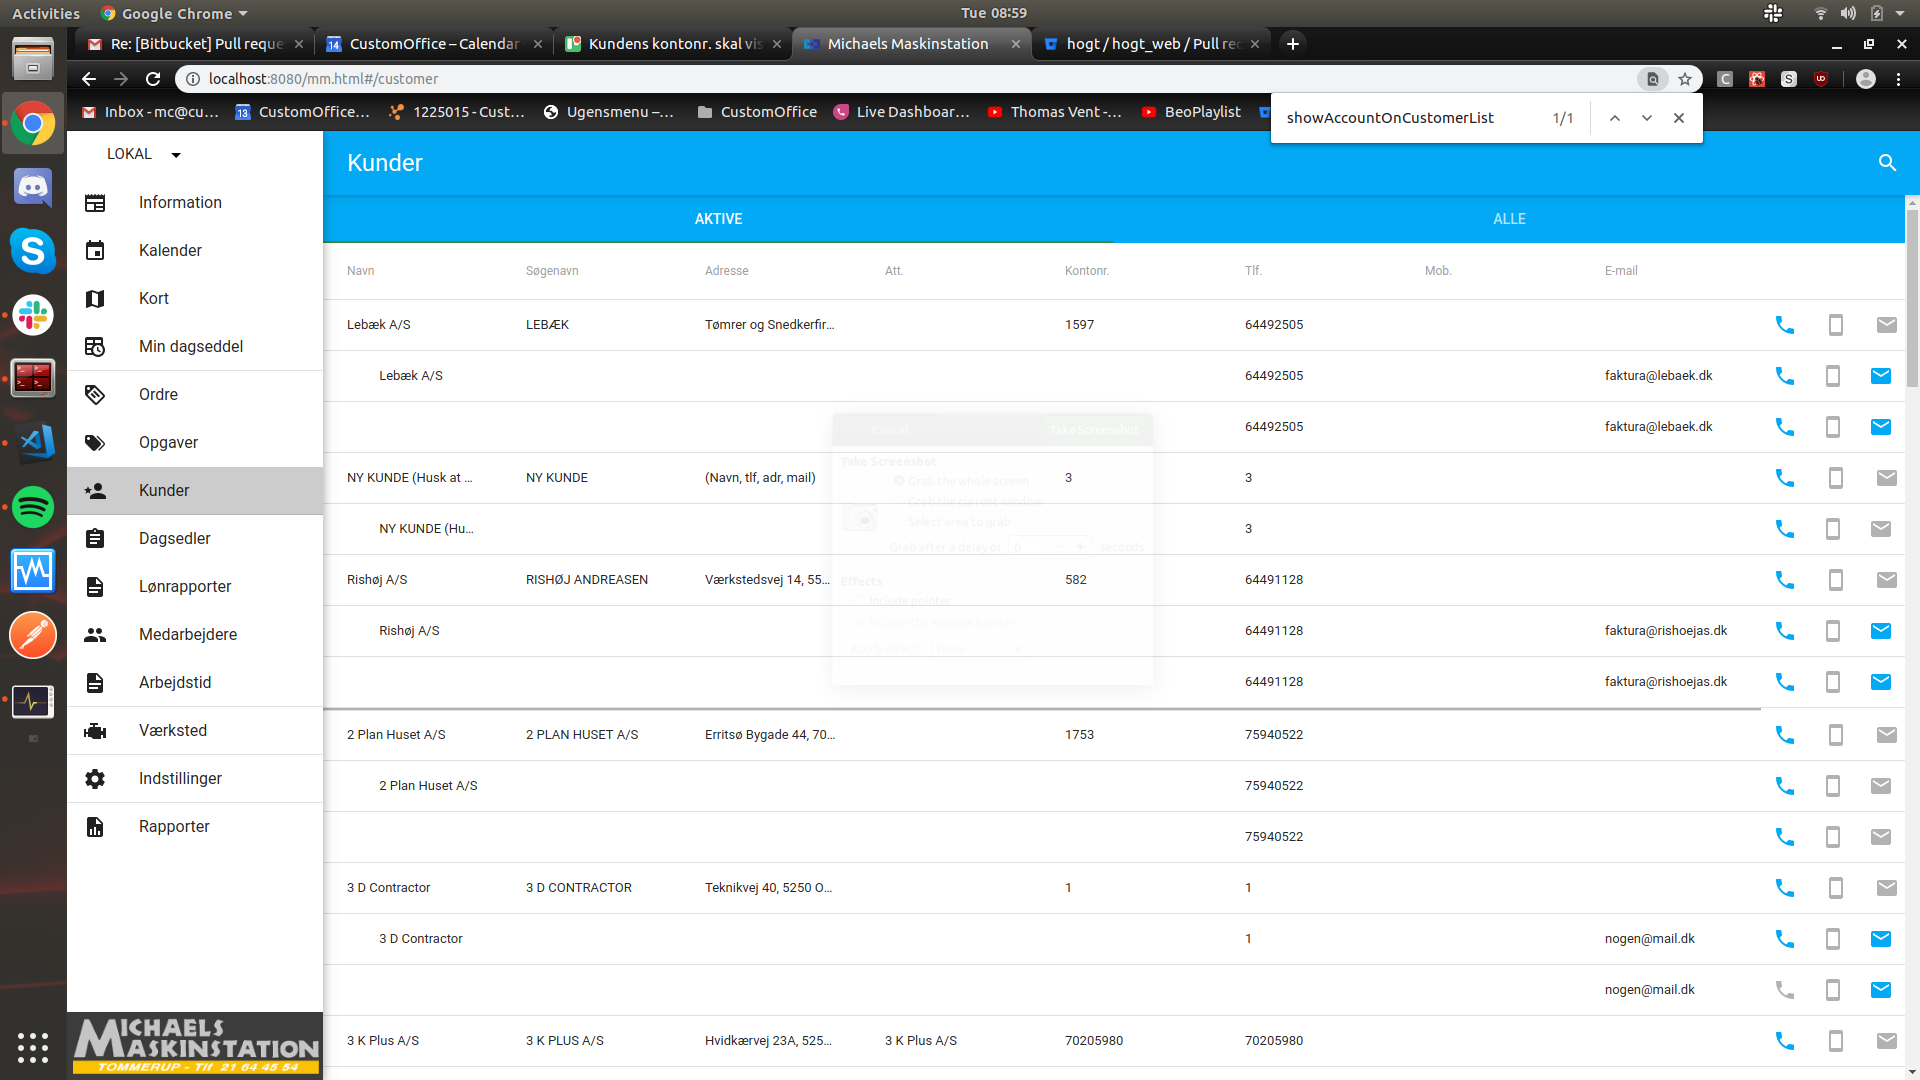The width and height of the screenshot is (1920, 1080).
Task: Click phone icon on 3 K Plus A/S row
Action: click(x=1784, y=1041)
